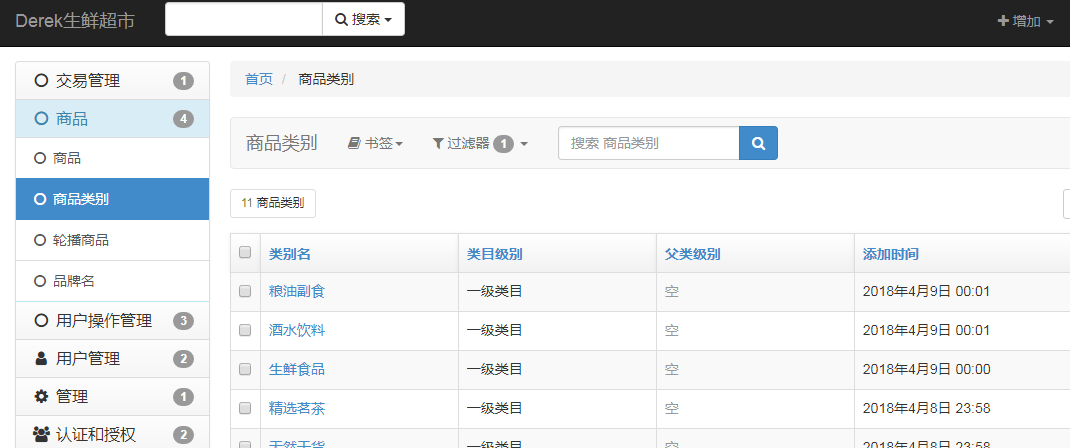Click the blue search button beside 搜索 商品类别
The width and height of the screenshot is (1070, 448).
(758, 143)
